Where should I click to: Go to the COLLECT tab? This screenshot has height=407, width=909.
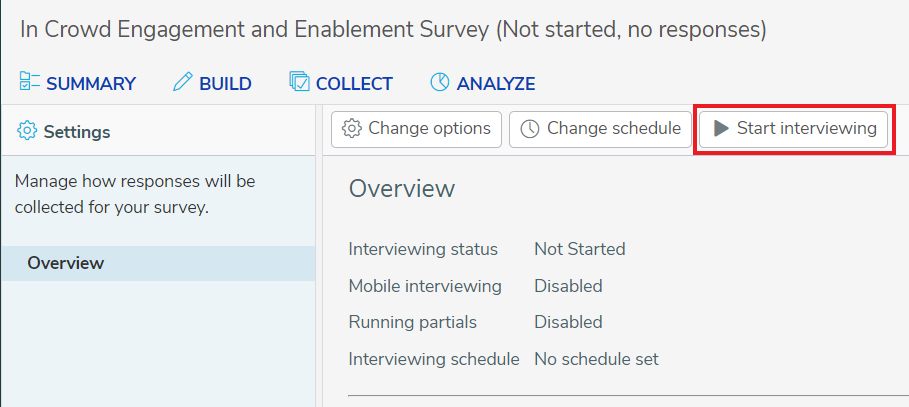point(341,83)
